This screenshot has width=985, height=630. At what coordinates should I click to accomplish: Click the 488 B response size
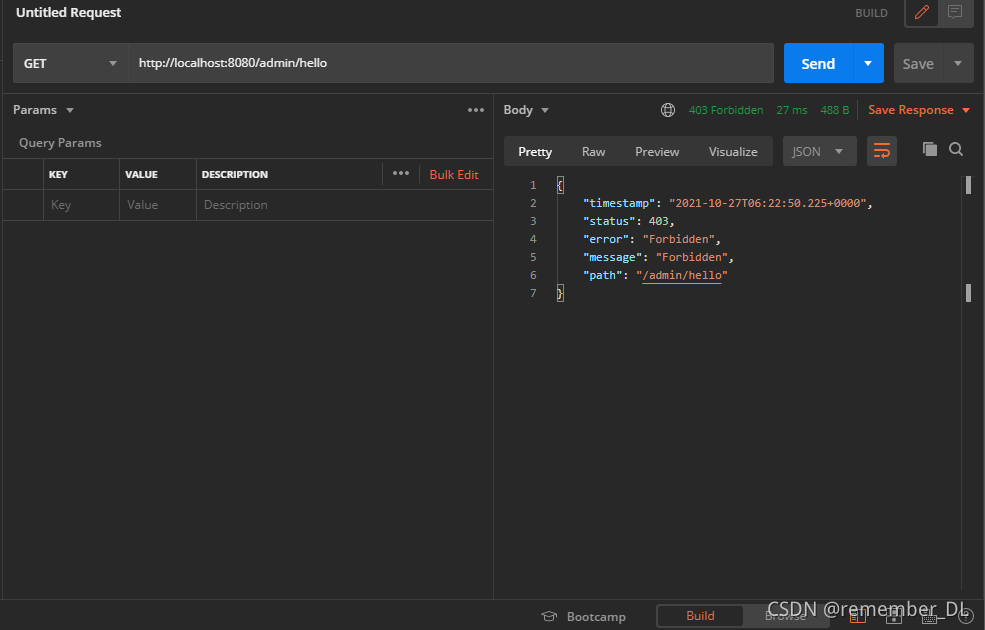(834, 110)
